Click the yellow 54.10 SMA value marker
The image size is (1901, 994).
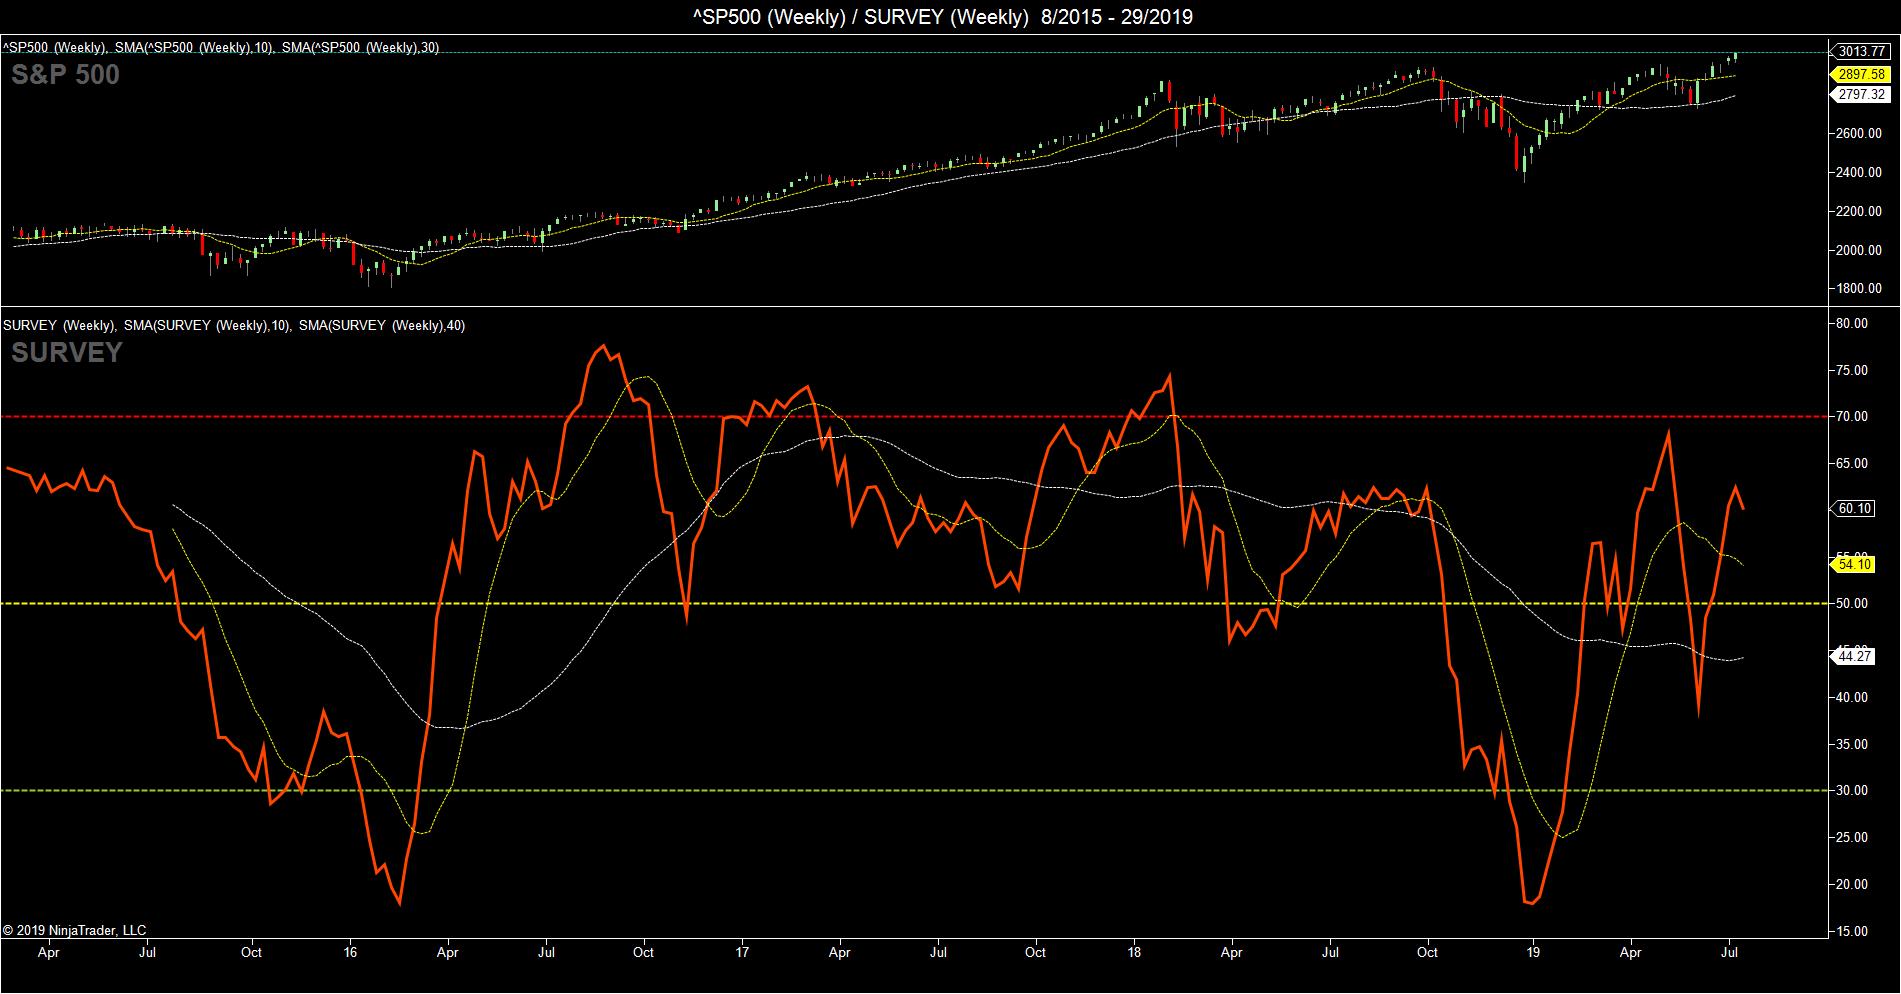[x=1855, y=565]
